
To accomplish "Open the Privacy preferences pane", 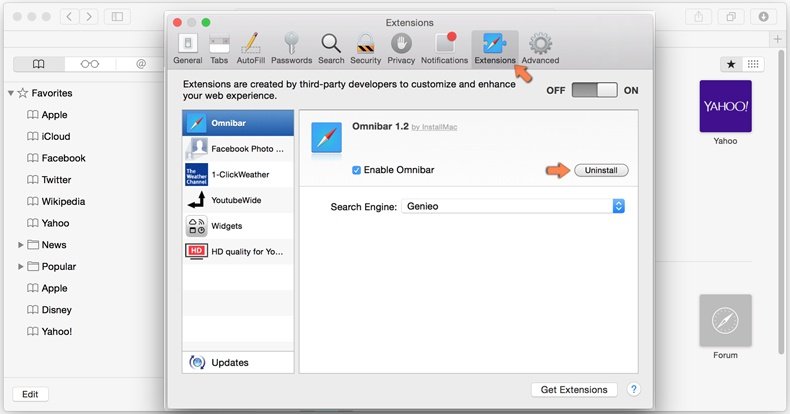I will tap(401, 49).
